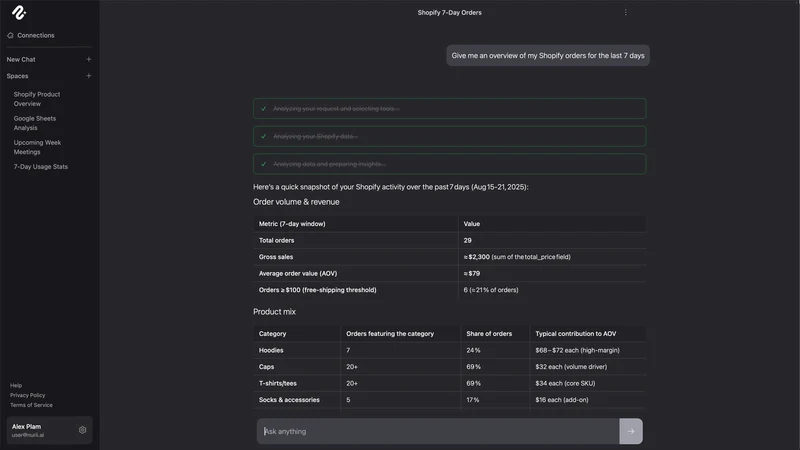Click the 'Share of orders' column header
This screenshot has height=450, width=800.
click(489, 334)
